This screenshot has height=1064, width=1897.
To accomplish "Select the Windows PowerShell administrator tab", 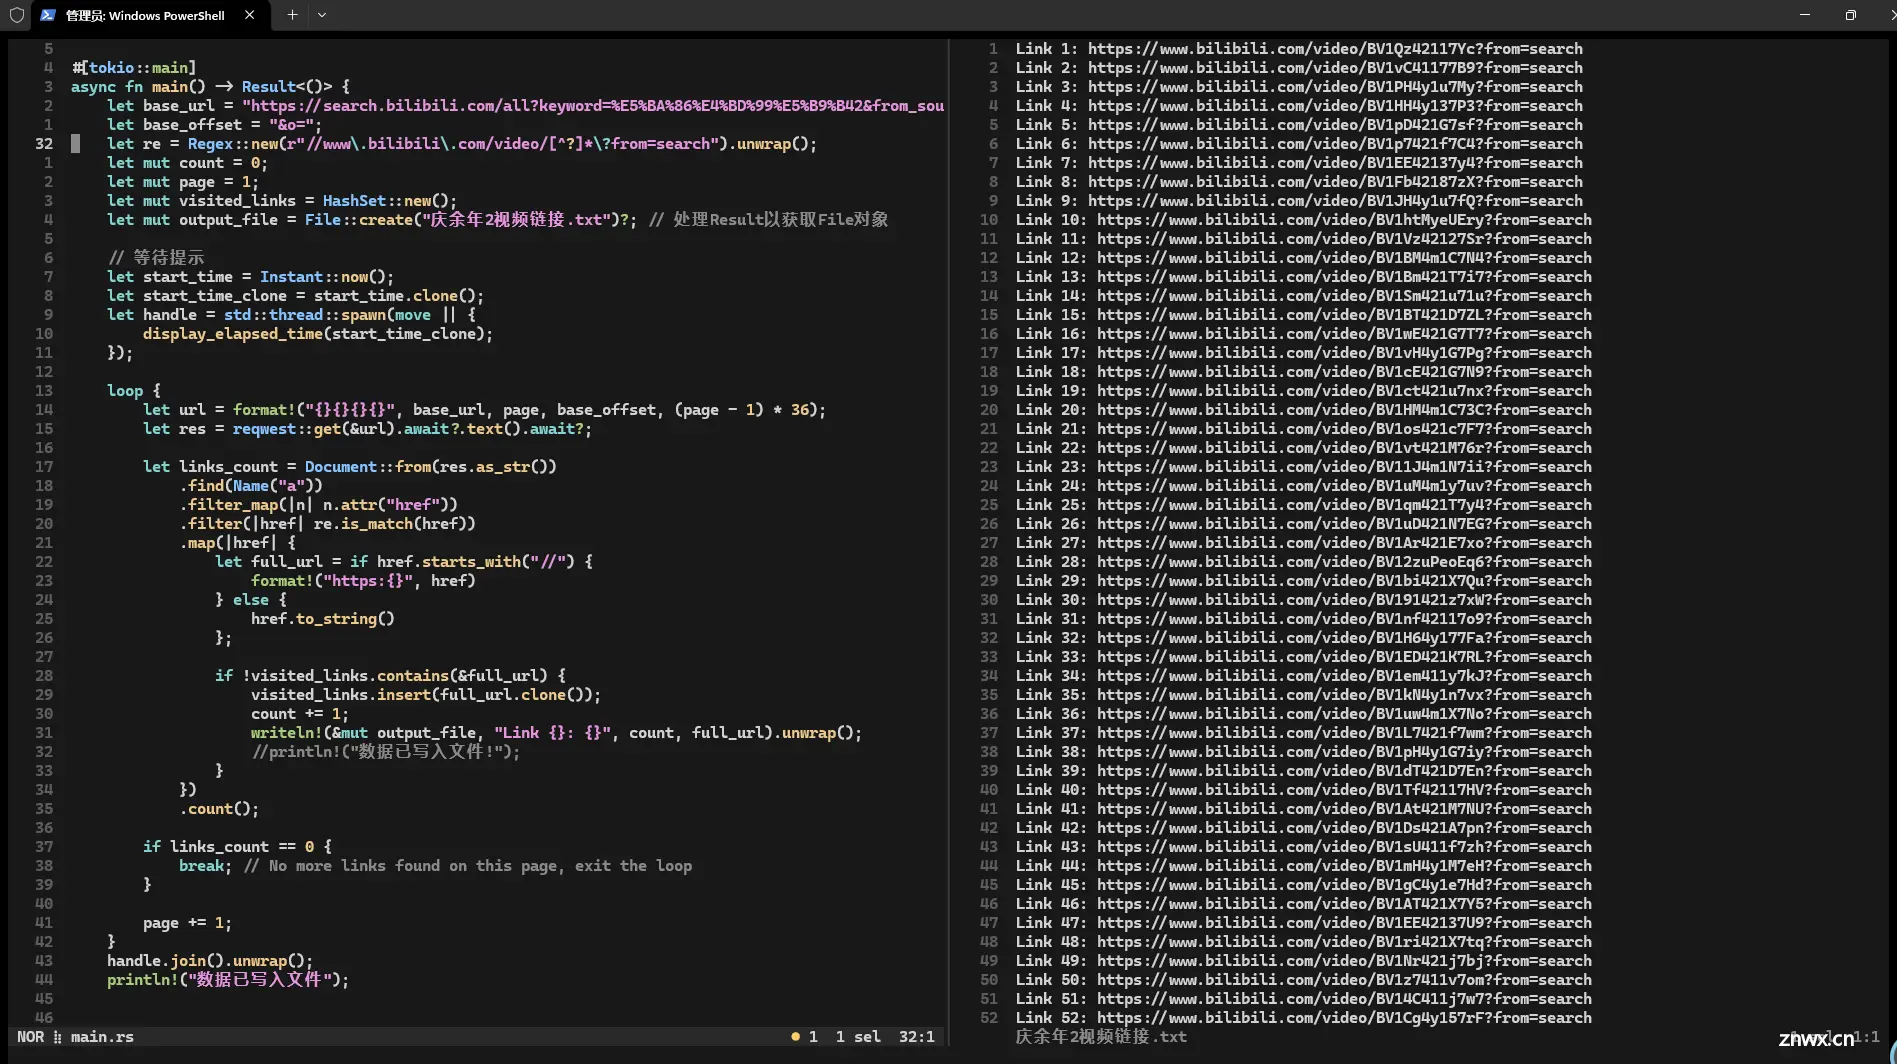I will click(x=148, y=15).
